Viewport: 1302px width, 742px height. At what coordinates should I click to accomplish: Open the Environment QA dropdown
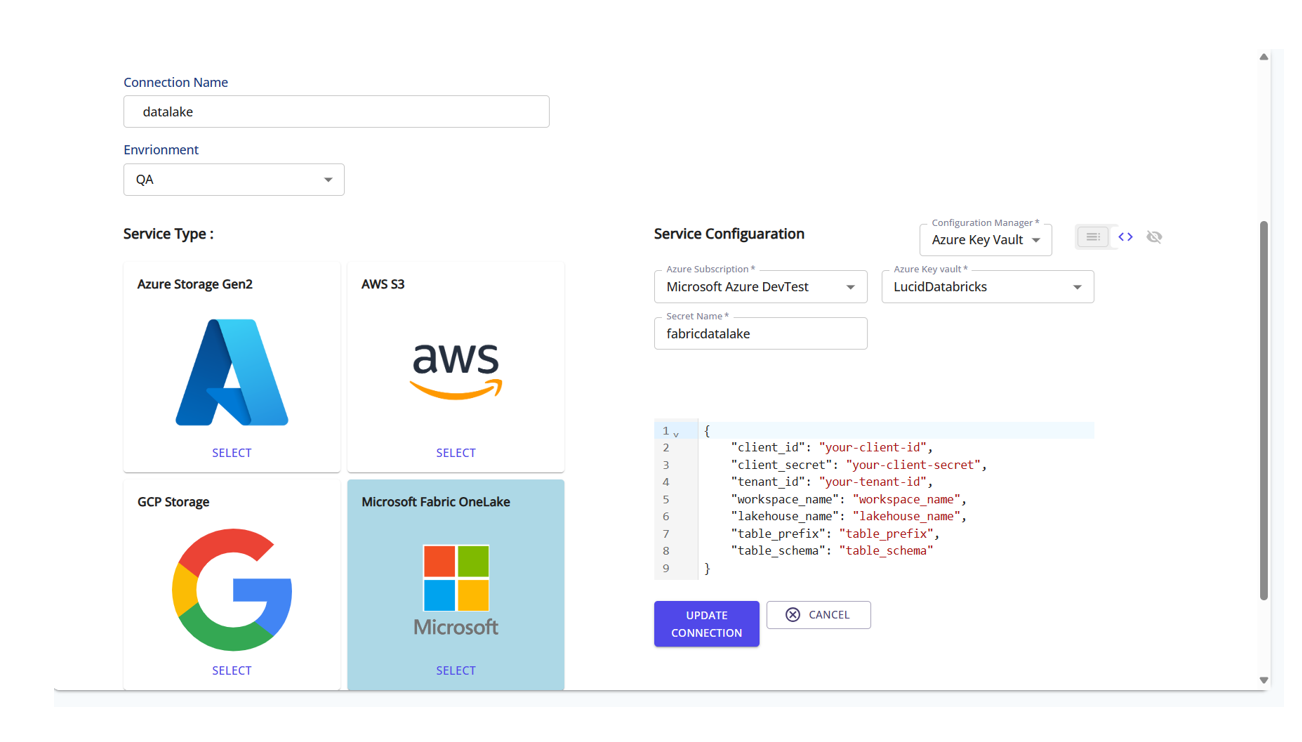[234, 180]
